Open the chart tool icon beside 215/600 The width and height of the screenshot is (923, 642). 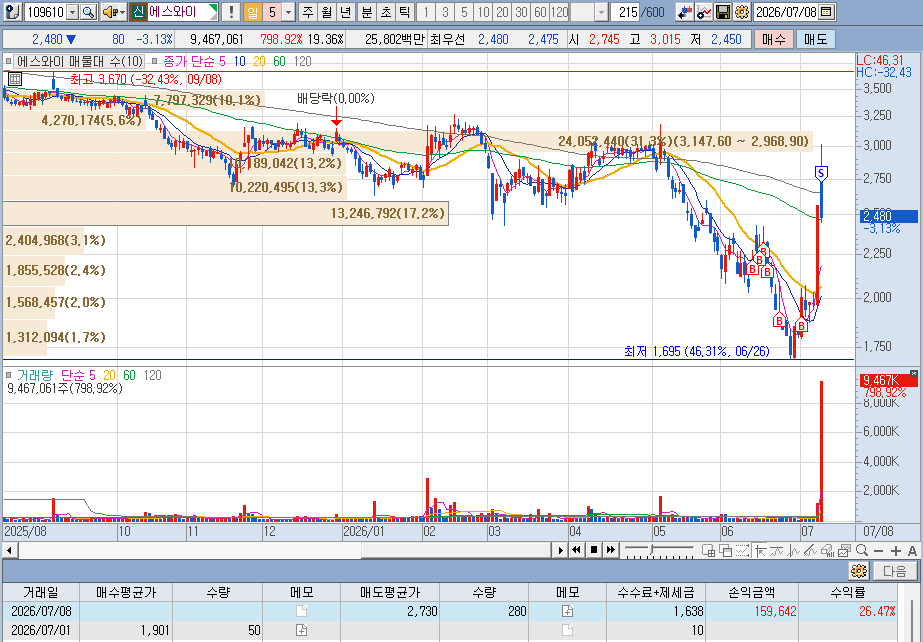point(684,11)
